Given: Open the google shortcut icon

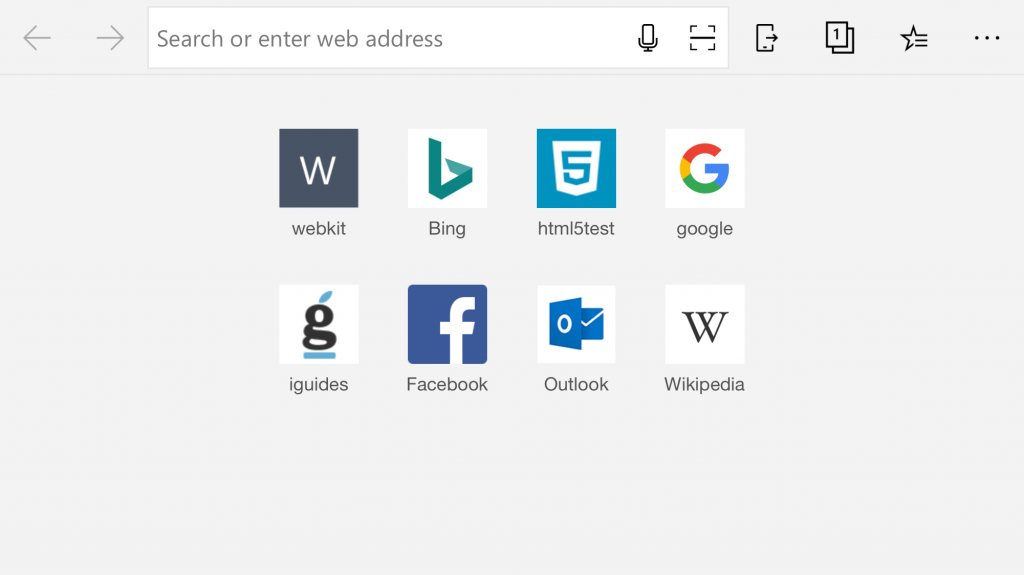Looking at the screenshot, I should tap(705, 168).
